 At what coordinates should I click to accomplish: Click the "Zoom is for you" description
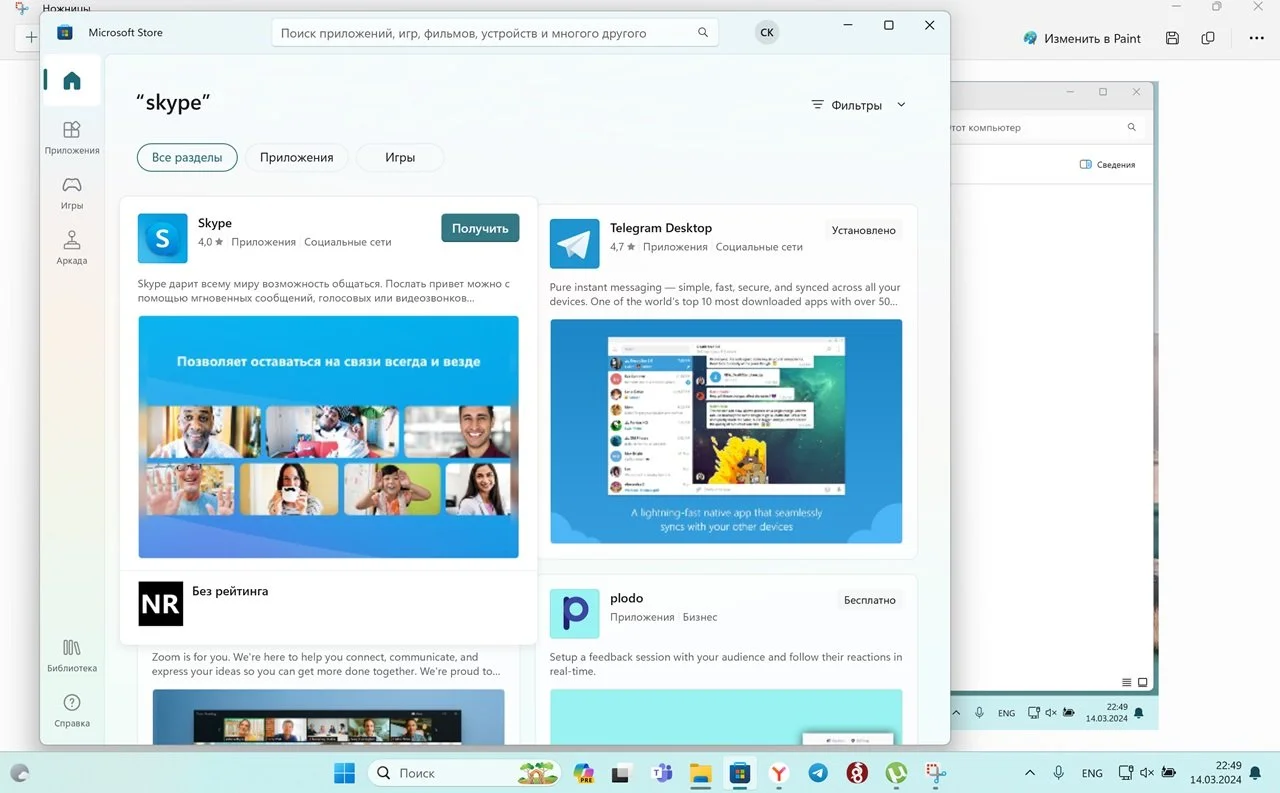click(x=326, y=664)
